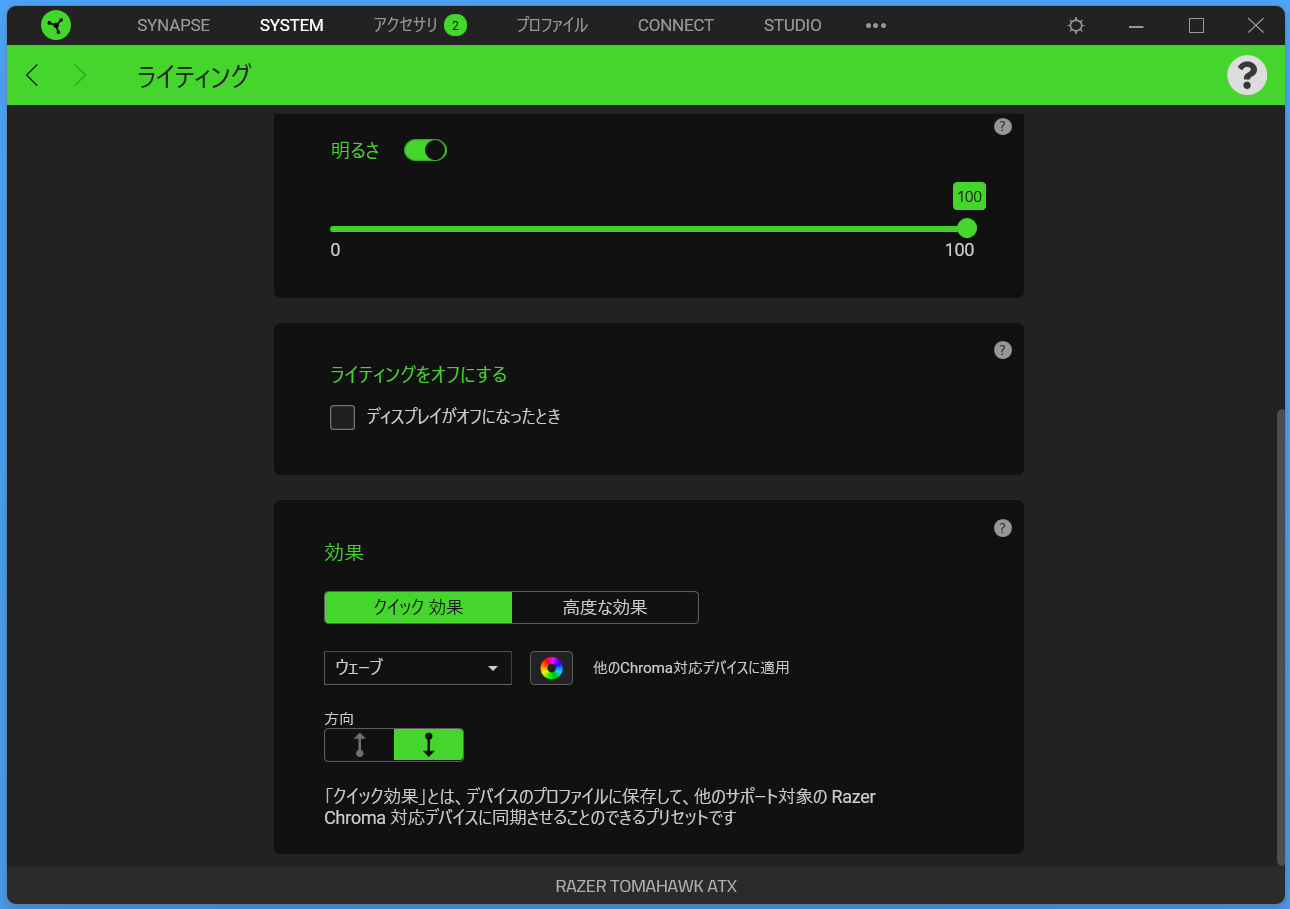The height and width of the screenshot is (909, 1290).
Task: Open the ウェーブ effect dropdown
Action: pyautogui.click(x=418, y=668)
